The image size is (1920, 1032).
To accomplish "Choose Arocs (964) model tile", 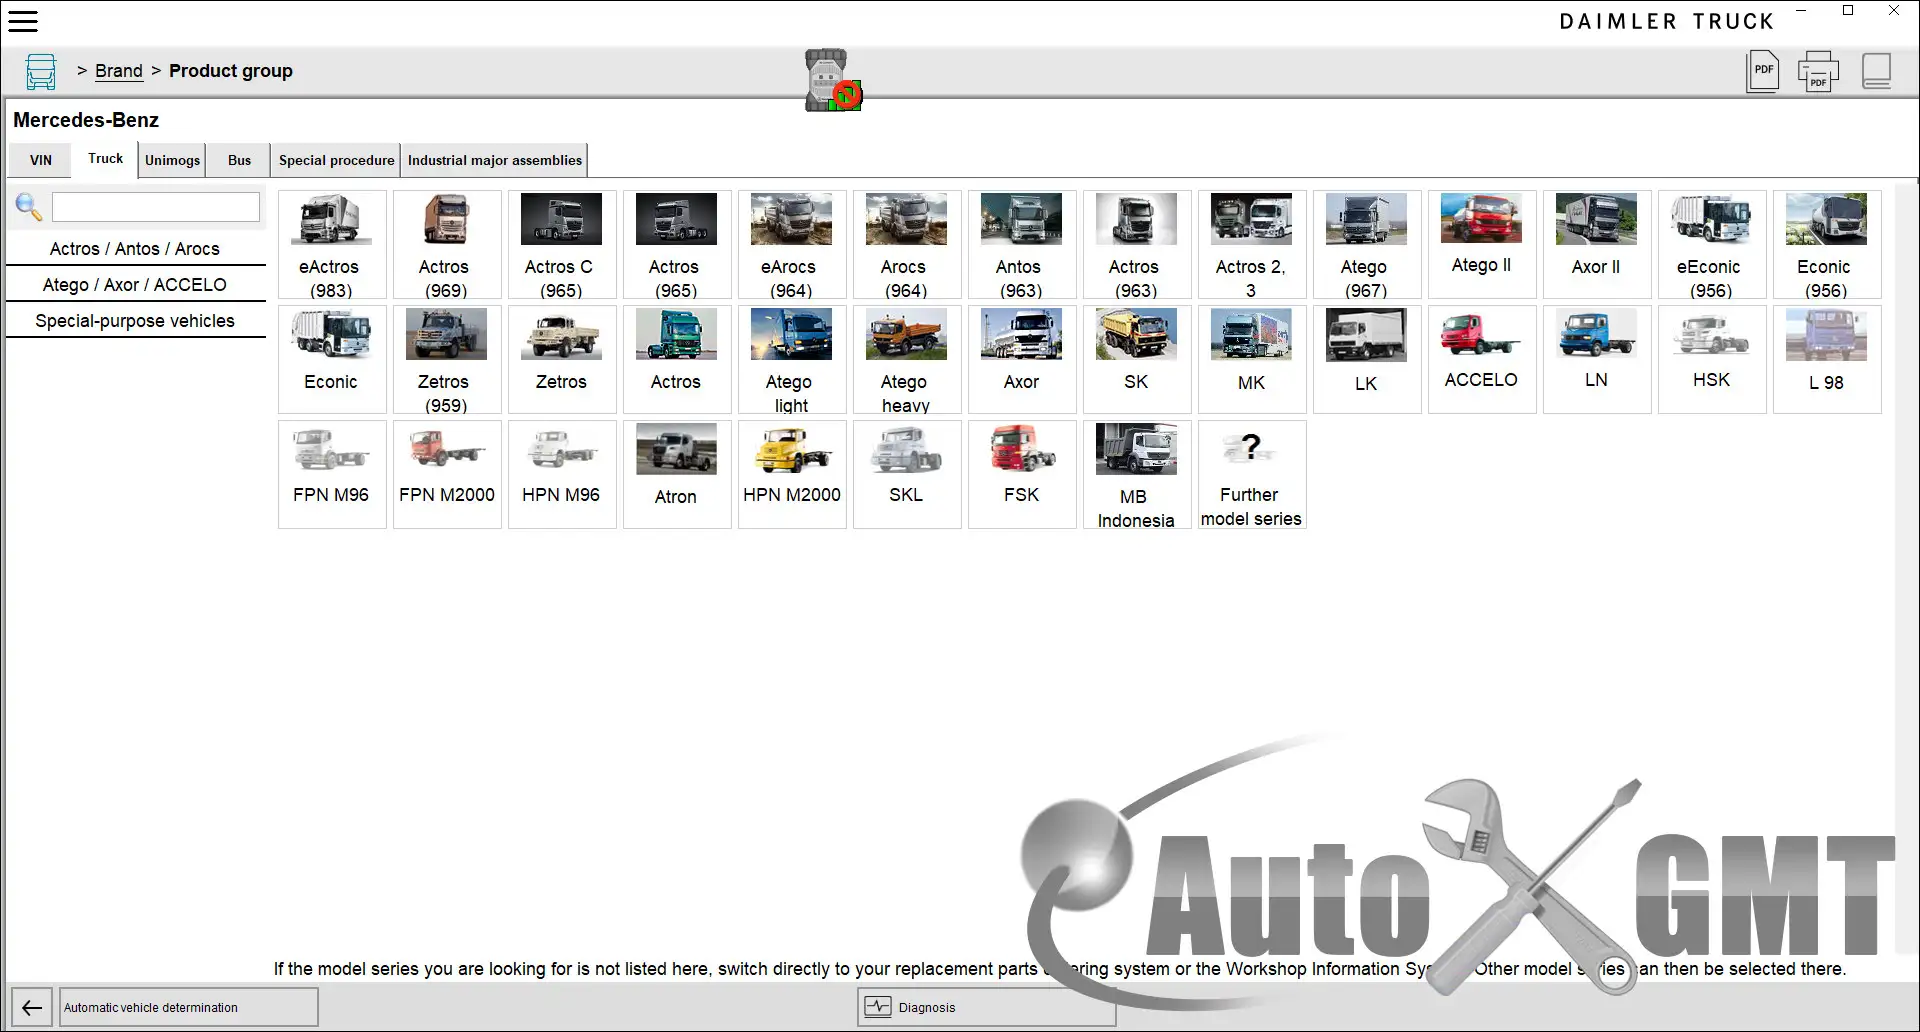I will (907, 245).
